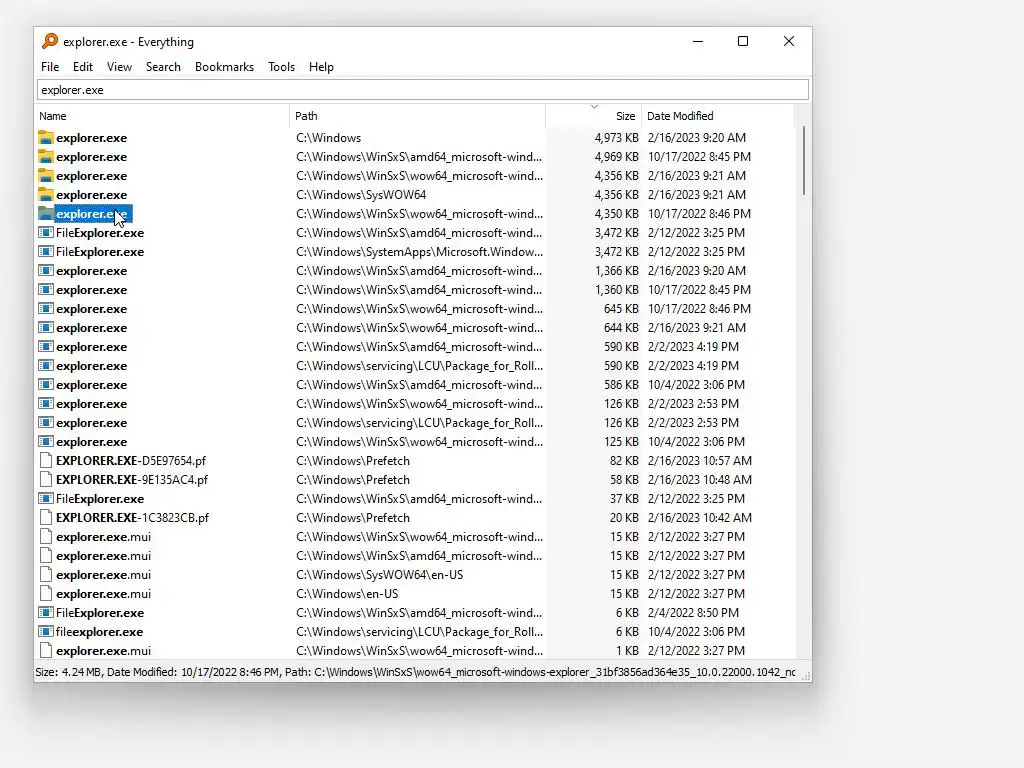Click the 2/16/2023 10:48 AM date cell
This screenshot has width=1024, height=768.
point(699,479)
